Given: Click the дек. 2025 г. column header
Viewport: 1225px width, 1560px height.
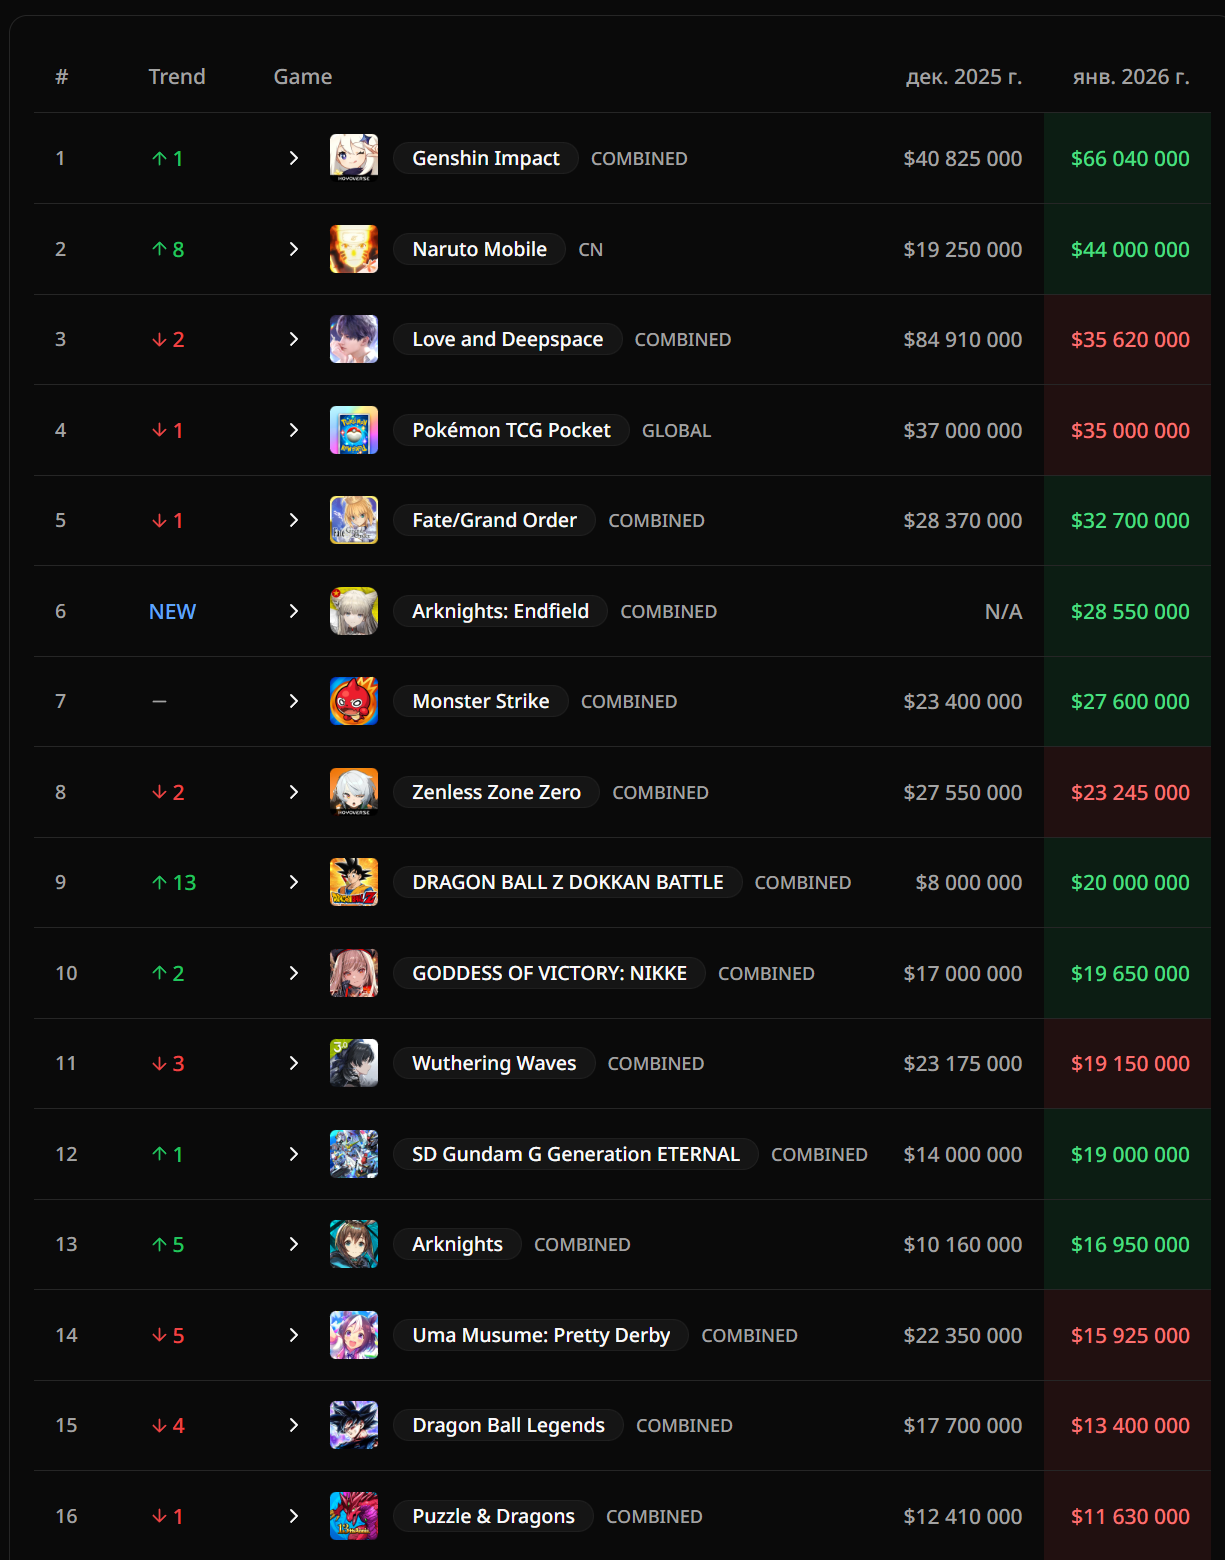Looking at the screenshot, I should (963, 77).
